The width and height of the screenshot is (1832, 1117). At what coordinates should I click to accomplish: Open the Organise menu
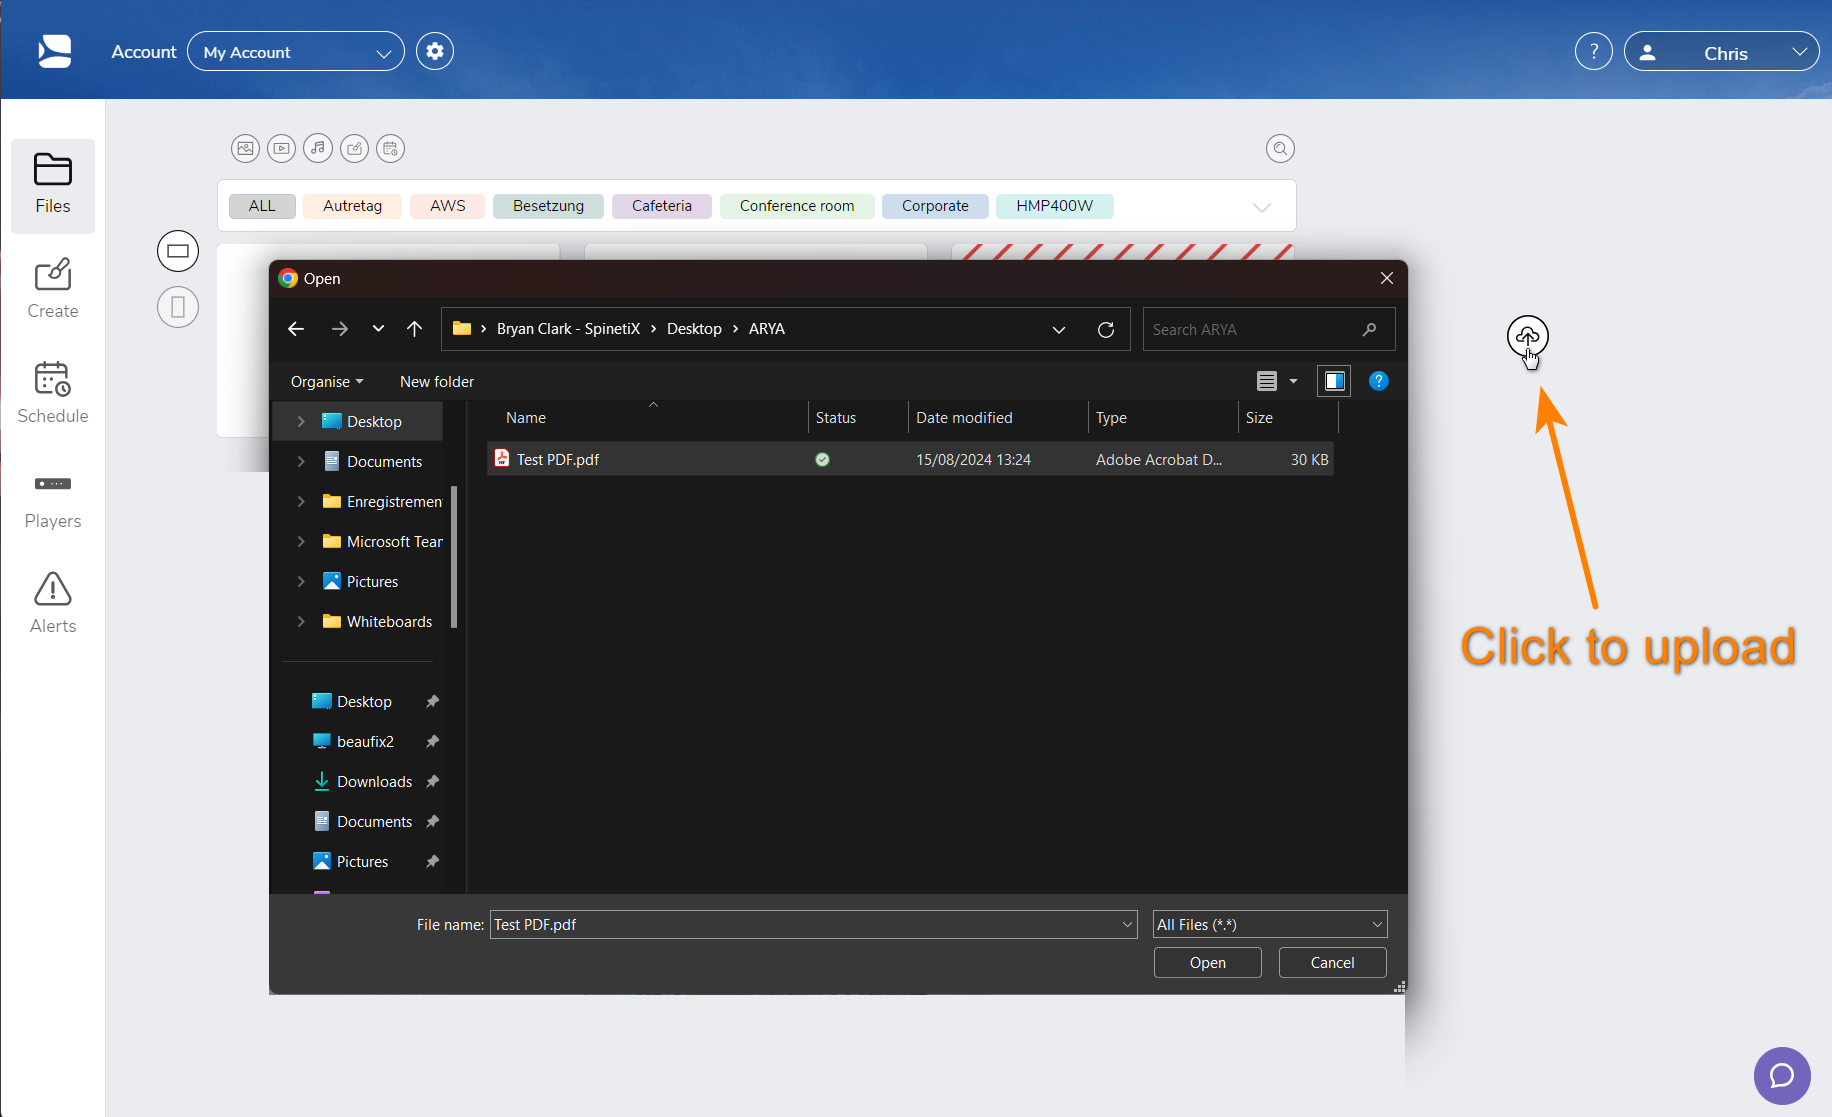(327, 382)
